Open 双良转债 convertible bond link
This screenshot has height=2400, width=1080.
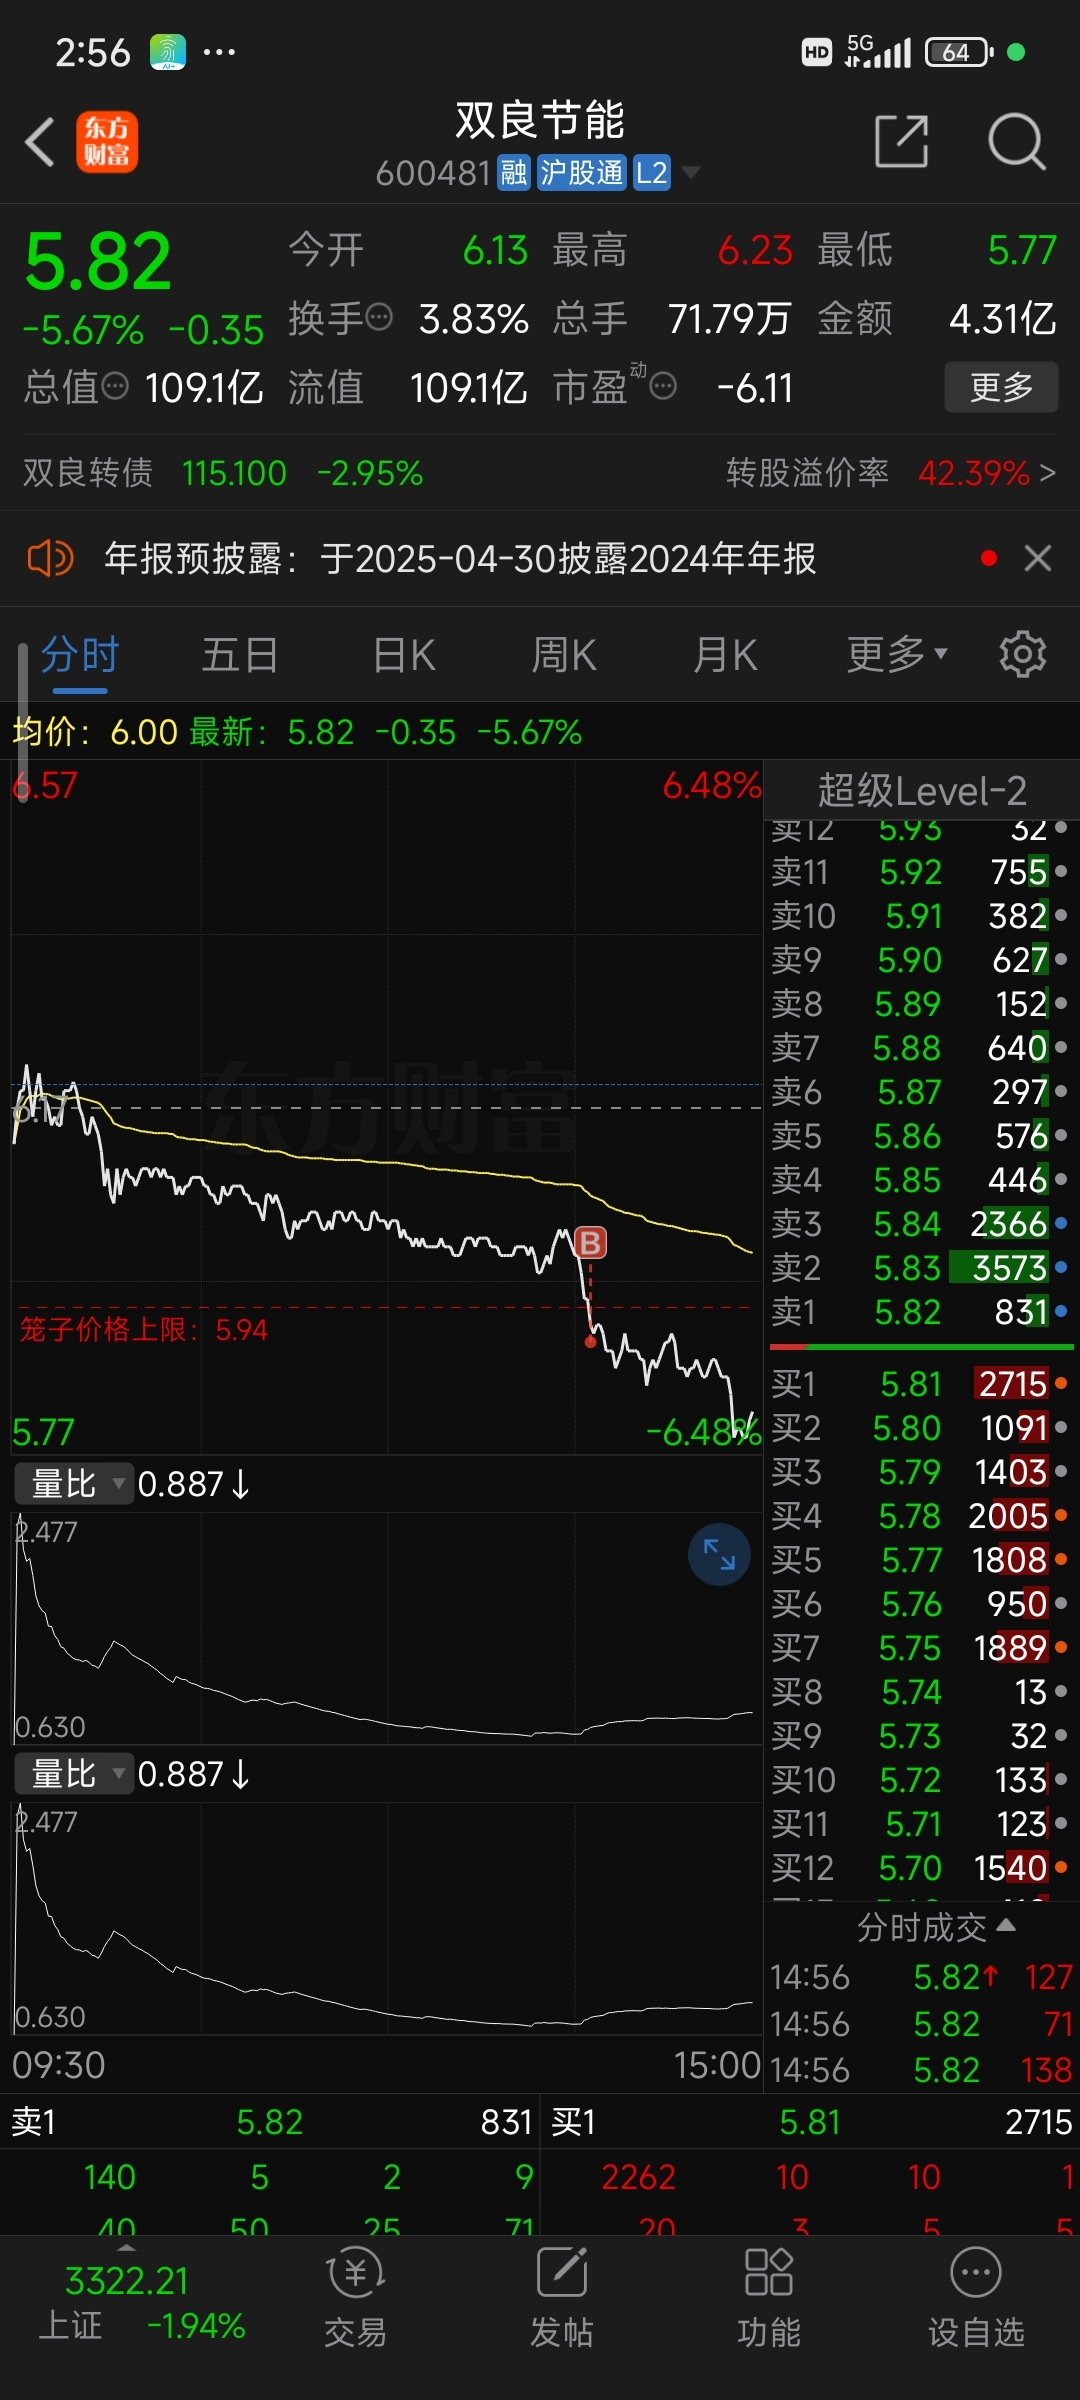pyautogui.click(x=223, y=473)
